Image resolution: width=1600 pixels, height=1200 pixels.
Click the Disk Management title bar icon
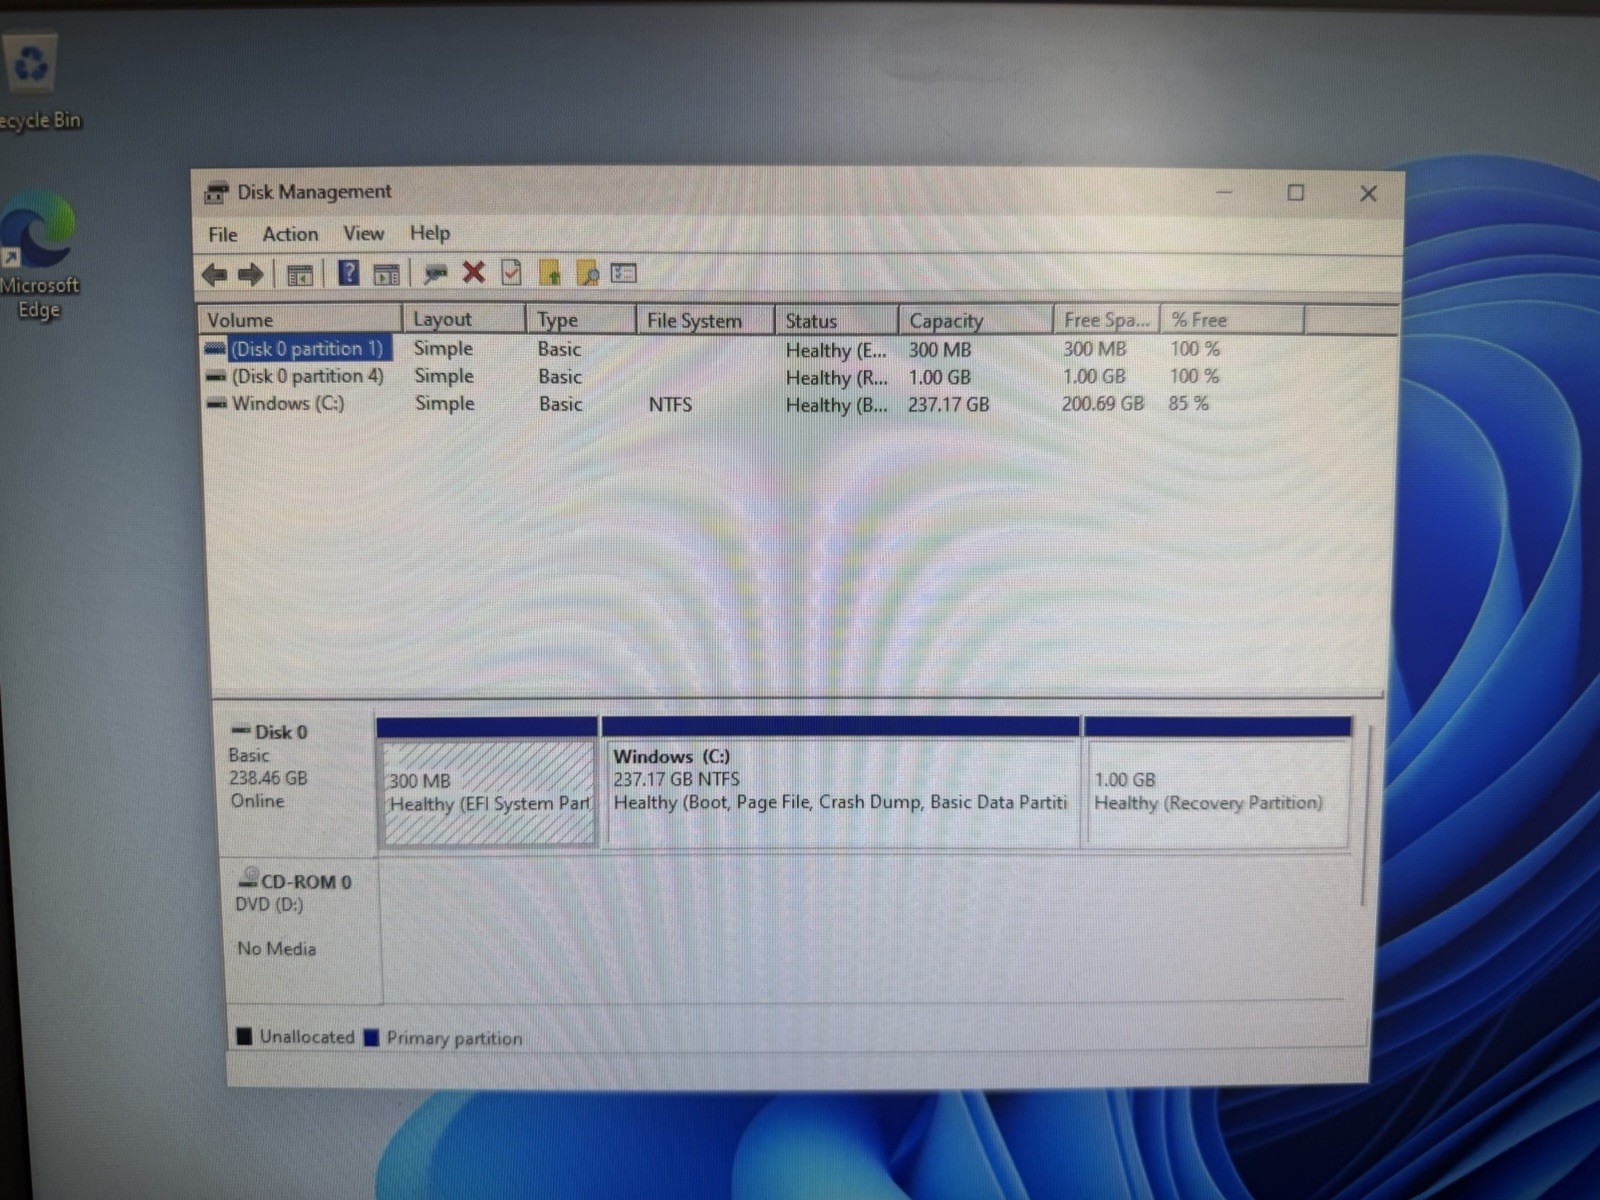pos(216,192)
